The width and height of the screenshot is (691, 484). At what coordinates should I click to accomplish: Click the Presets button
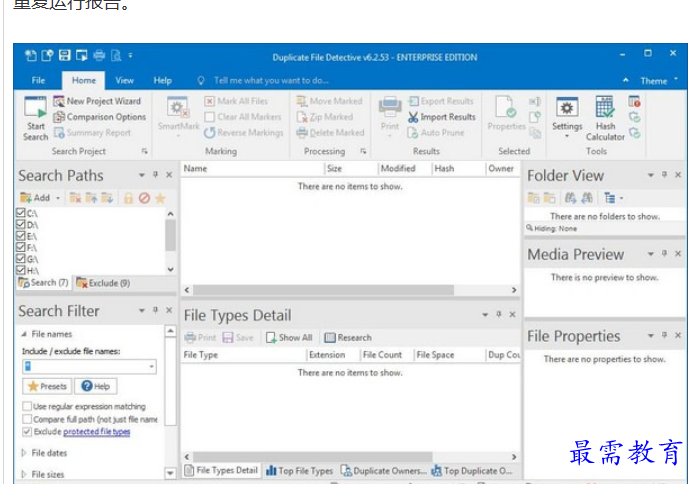point(47,387)
